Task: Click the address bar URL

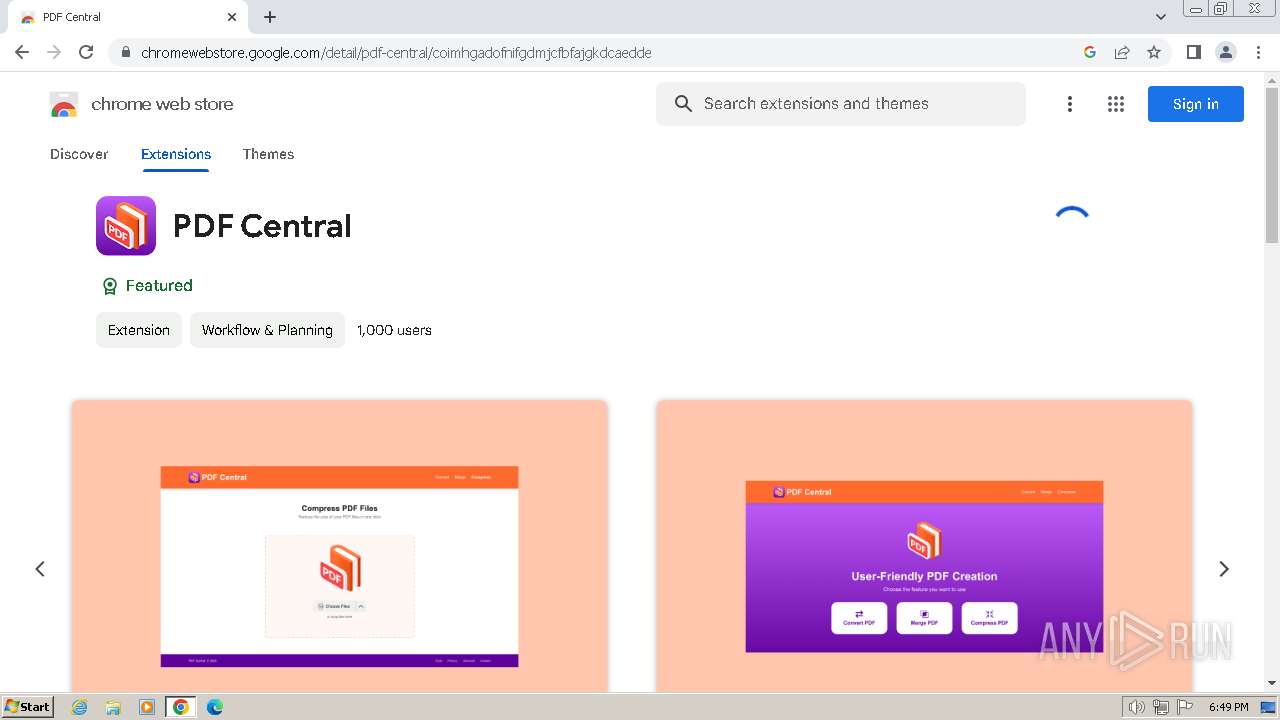Action: [396, 52]
